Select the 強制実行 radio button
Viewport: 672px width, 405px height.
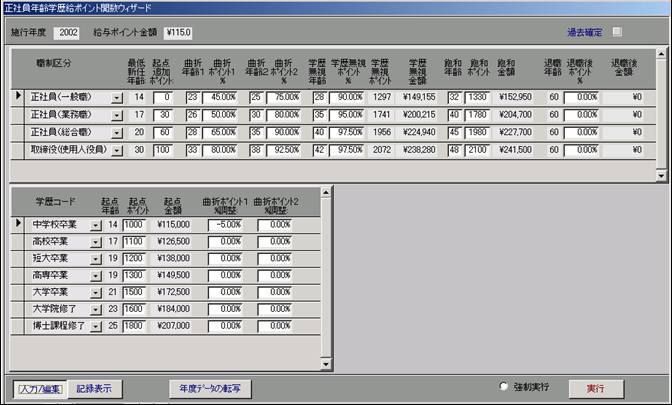point(504,387)
